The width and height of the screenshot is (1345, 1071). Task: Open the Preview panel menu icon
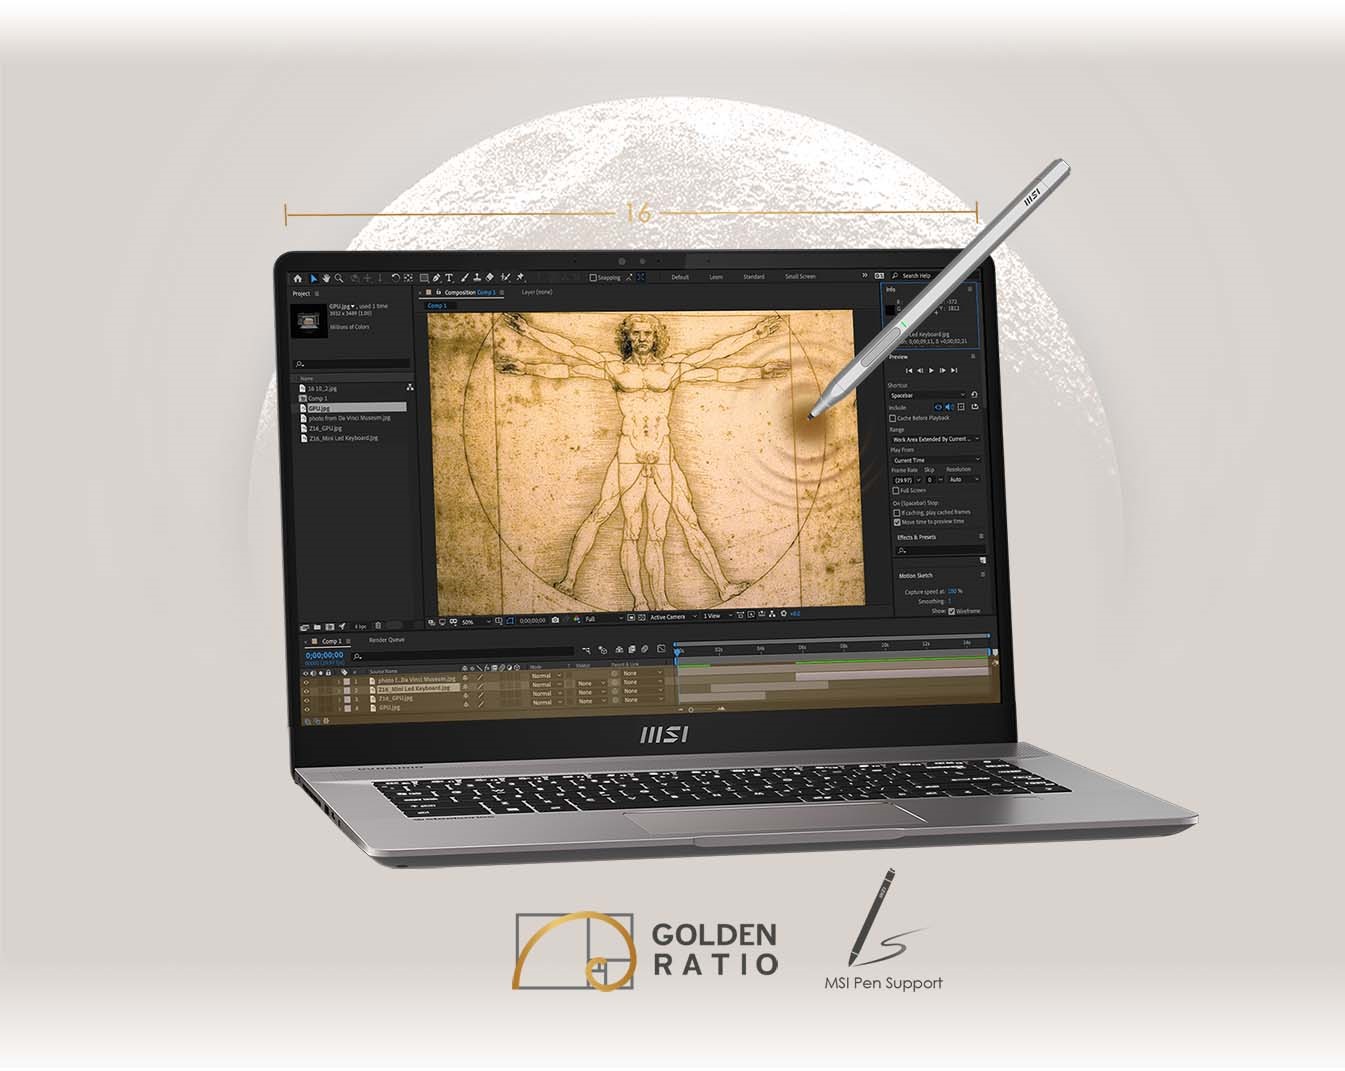click(973, 357)
